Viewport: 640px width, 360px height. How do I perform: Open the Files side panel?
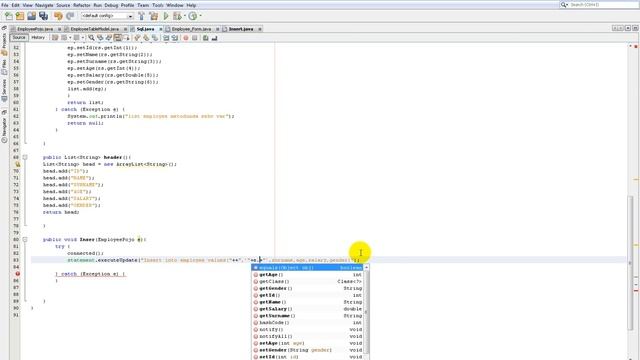(4, 67)
